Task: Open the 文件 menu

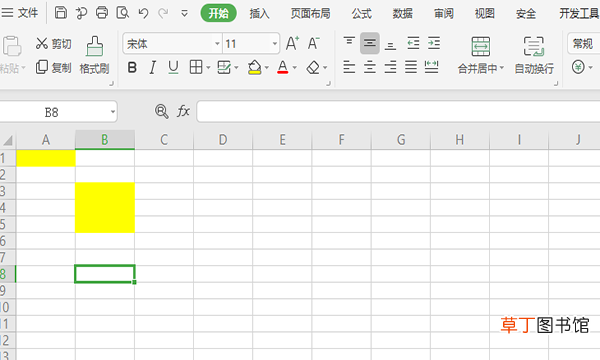Action: (20, 13)
